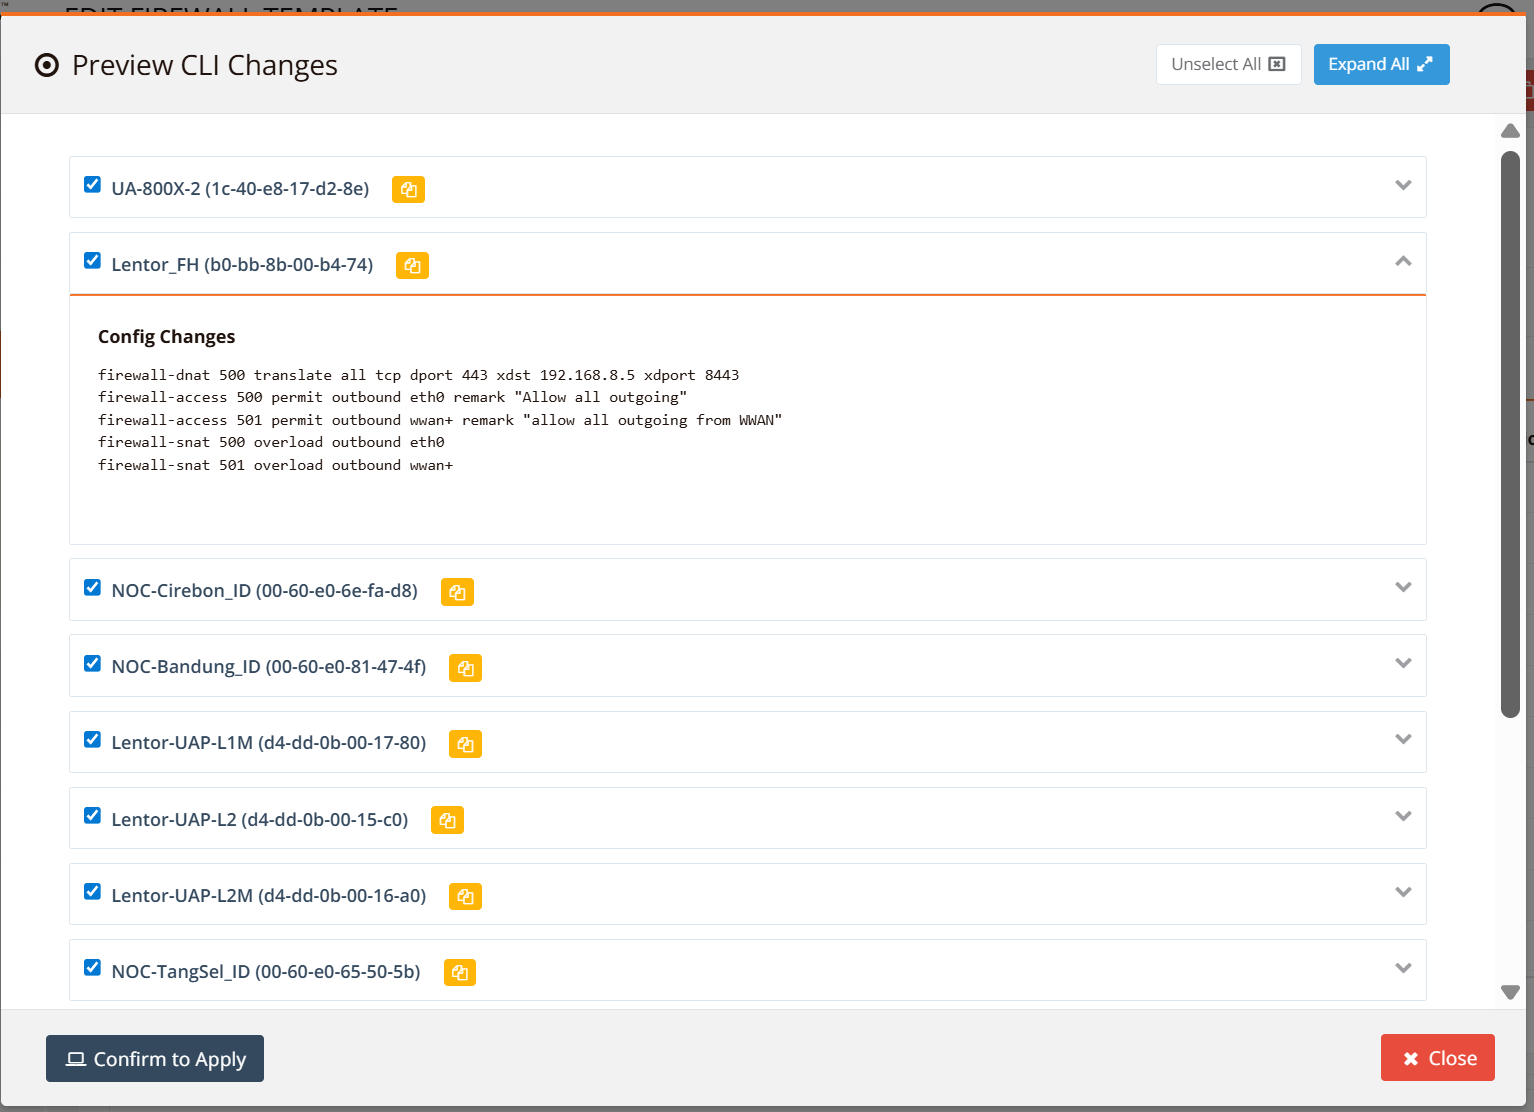
Task: Click copy icon next to NOC-Cirebon_ID
Action: point(457,592)
